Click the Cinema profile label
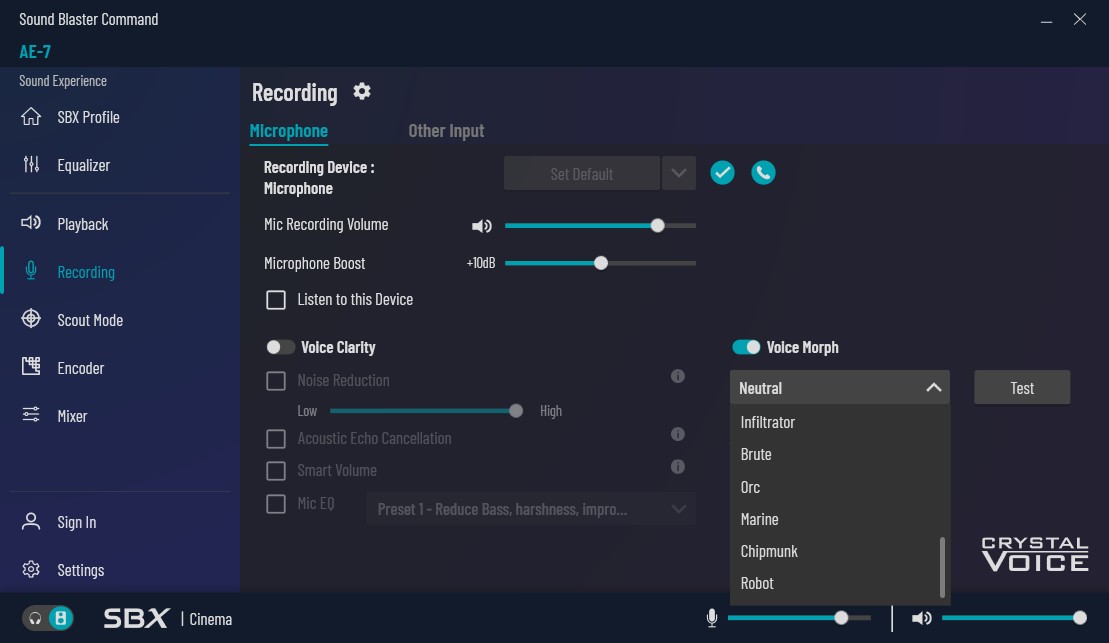The image size is (1109, 643). [x=211, y=619]
